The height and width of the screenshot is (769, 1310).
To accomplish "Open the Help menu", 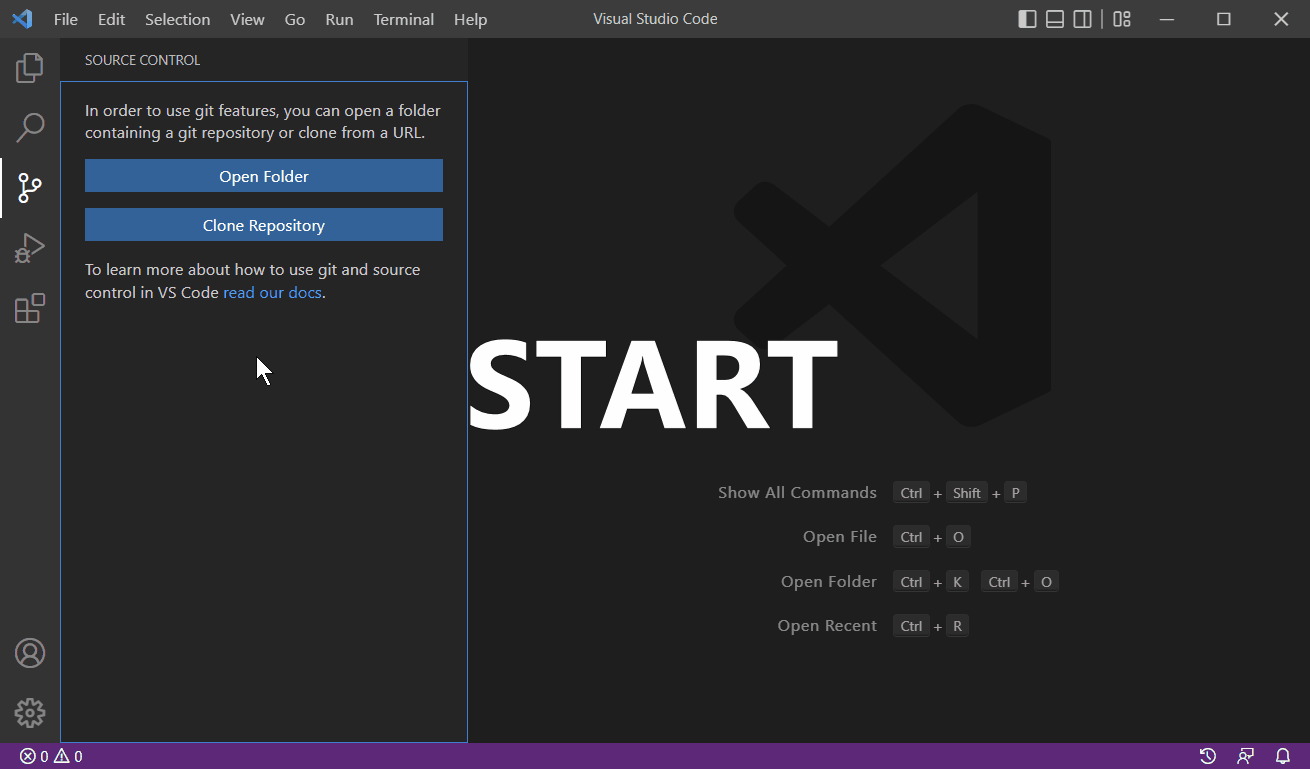I will [x=470, y=19].
